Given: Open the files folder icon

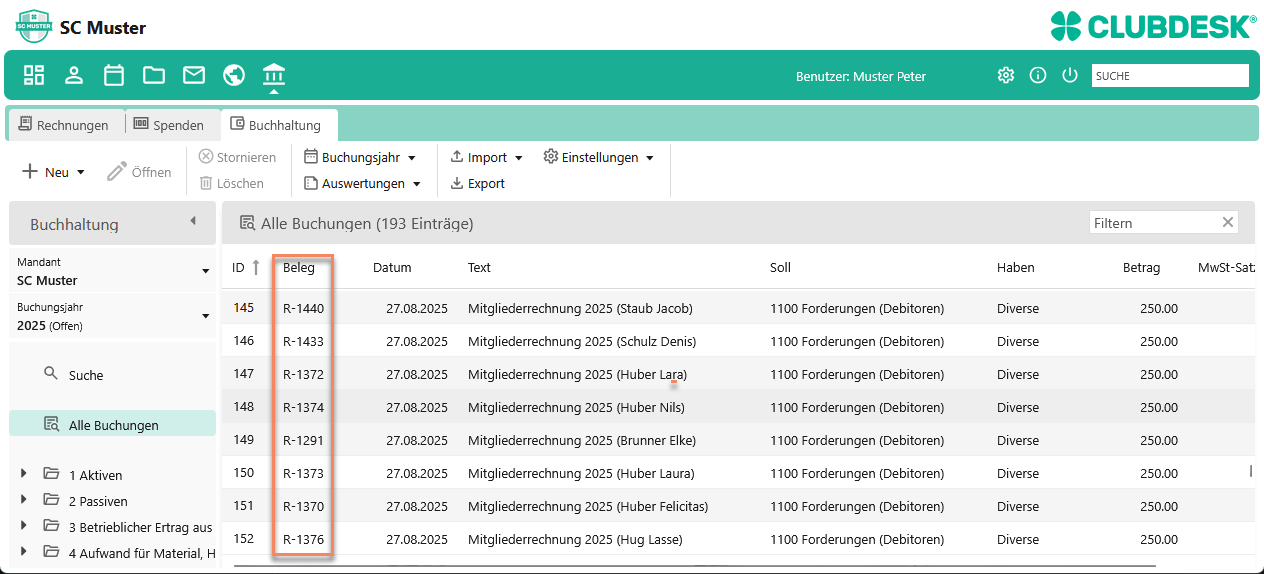Looking at the screenshot, I should tap(154, 75).
